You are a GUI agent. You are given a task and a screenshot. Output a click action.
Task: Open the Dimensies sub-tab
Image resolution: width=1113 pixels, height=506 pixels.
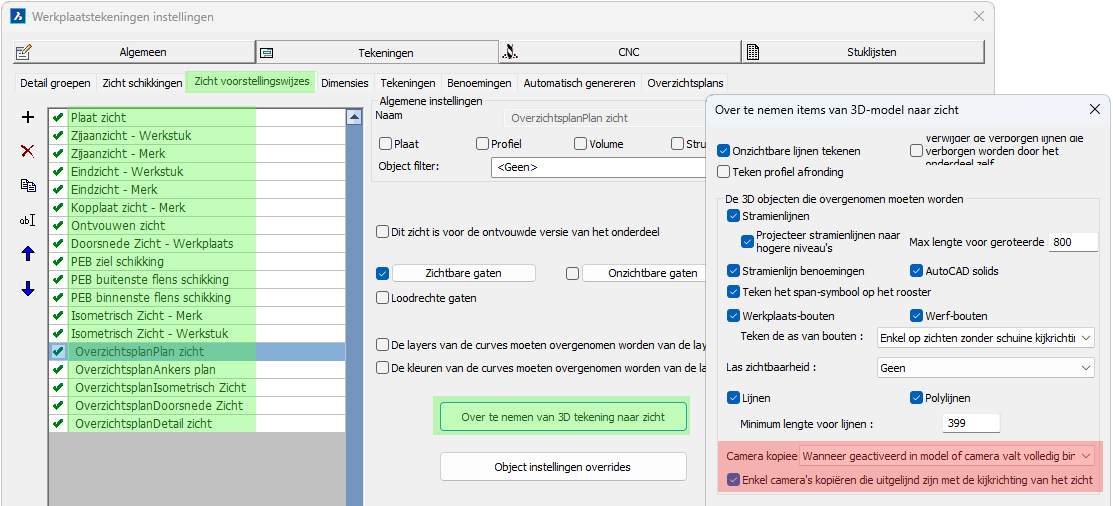point(345,83)
